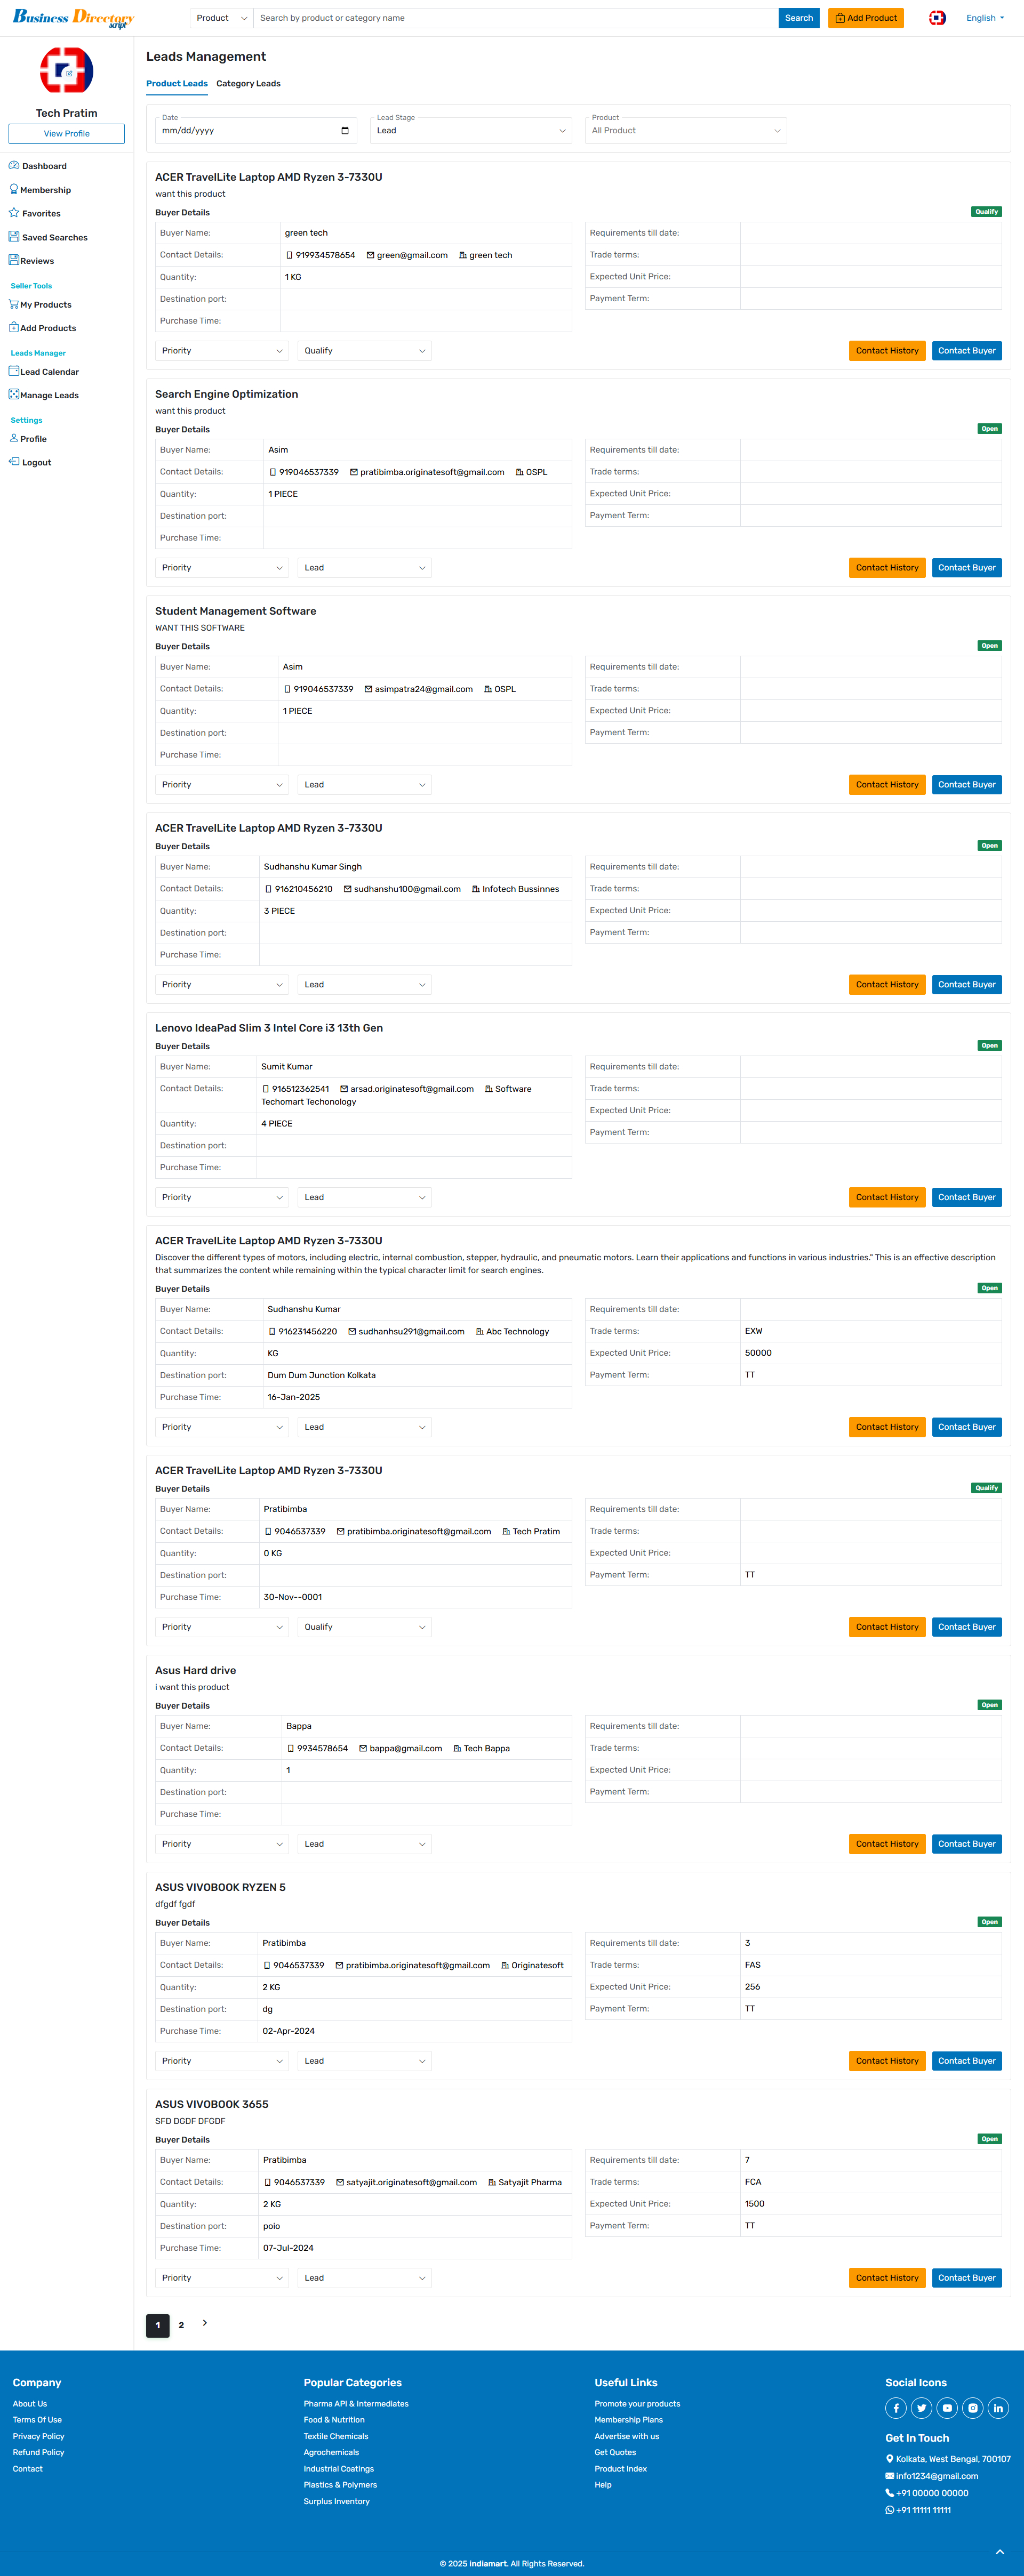
Task: Open Membership via its sidebar icon
Action: (x=14, y=189)
